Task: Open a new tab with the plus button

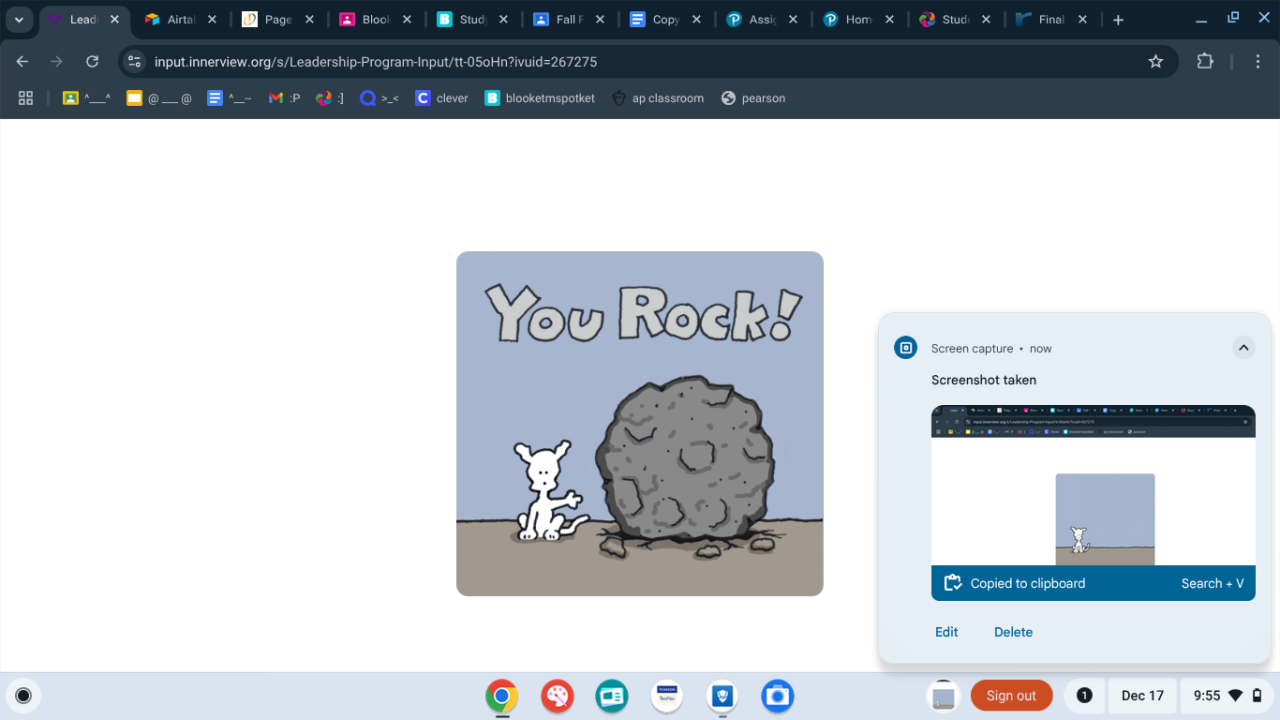Action: point(1118,20)
